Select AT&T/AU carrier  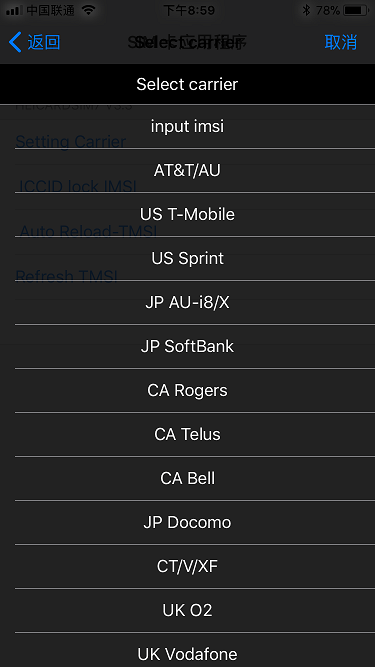[188, 171]
